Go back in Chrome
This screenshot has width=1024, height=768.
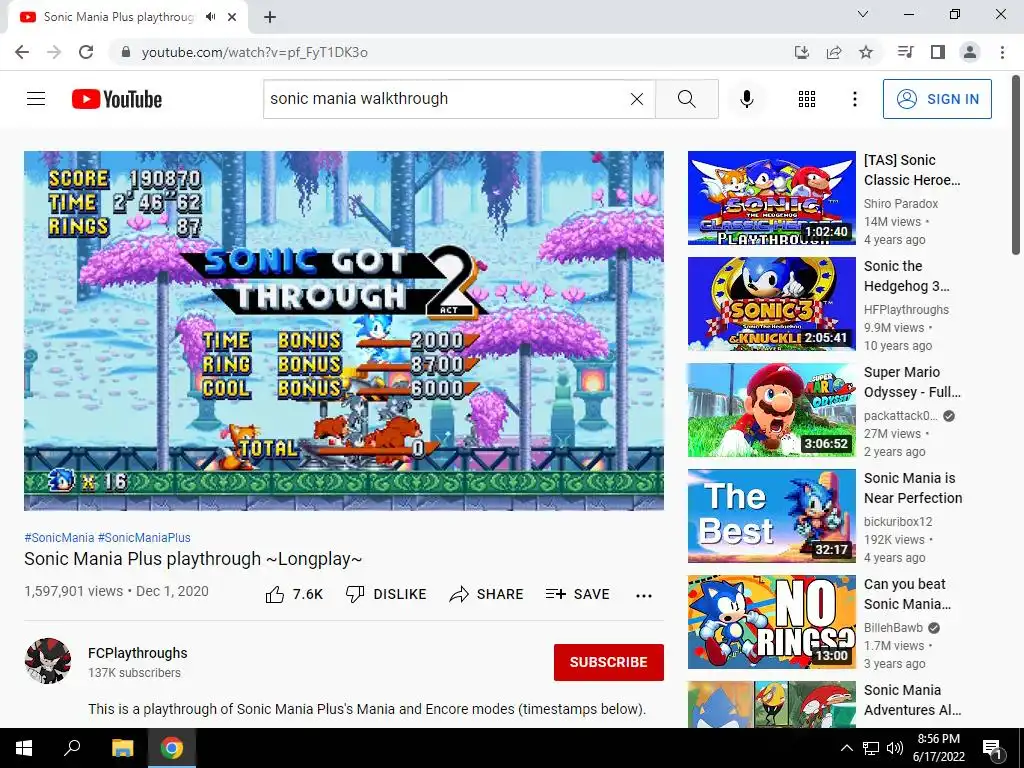(22, 52)
